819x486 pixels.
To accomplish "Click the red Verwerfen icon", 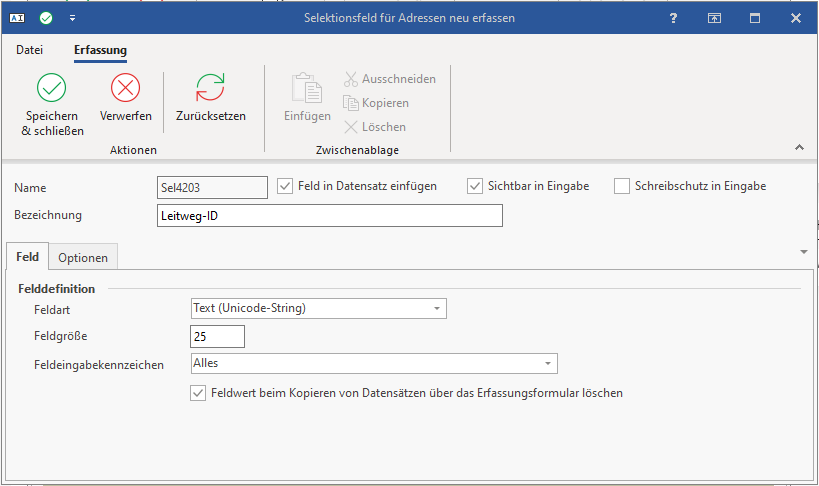I will 126,88.
